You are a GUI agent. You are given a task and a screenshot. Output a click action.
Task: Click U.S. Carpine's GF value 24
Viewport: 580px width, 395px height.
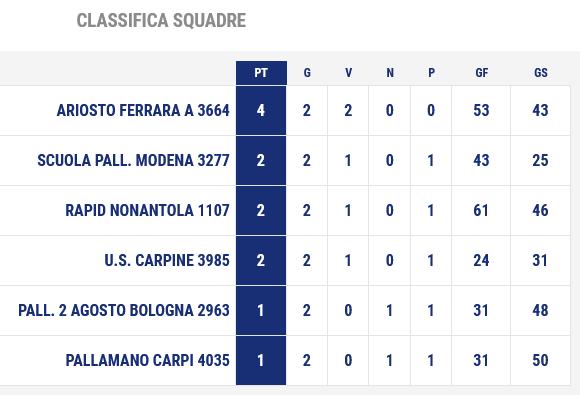[481, 260]
